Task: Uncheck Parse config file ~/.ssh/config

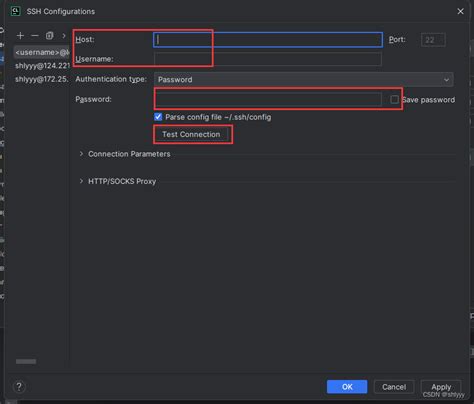Action: point(158,117)
